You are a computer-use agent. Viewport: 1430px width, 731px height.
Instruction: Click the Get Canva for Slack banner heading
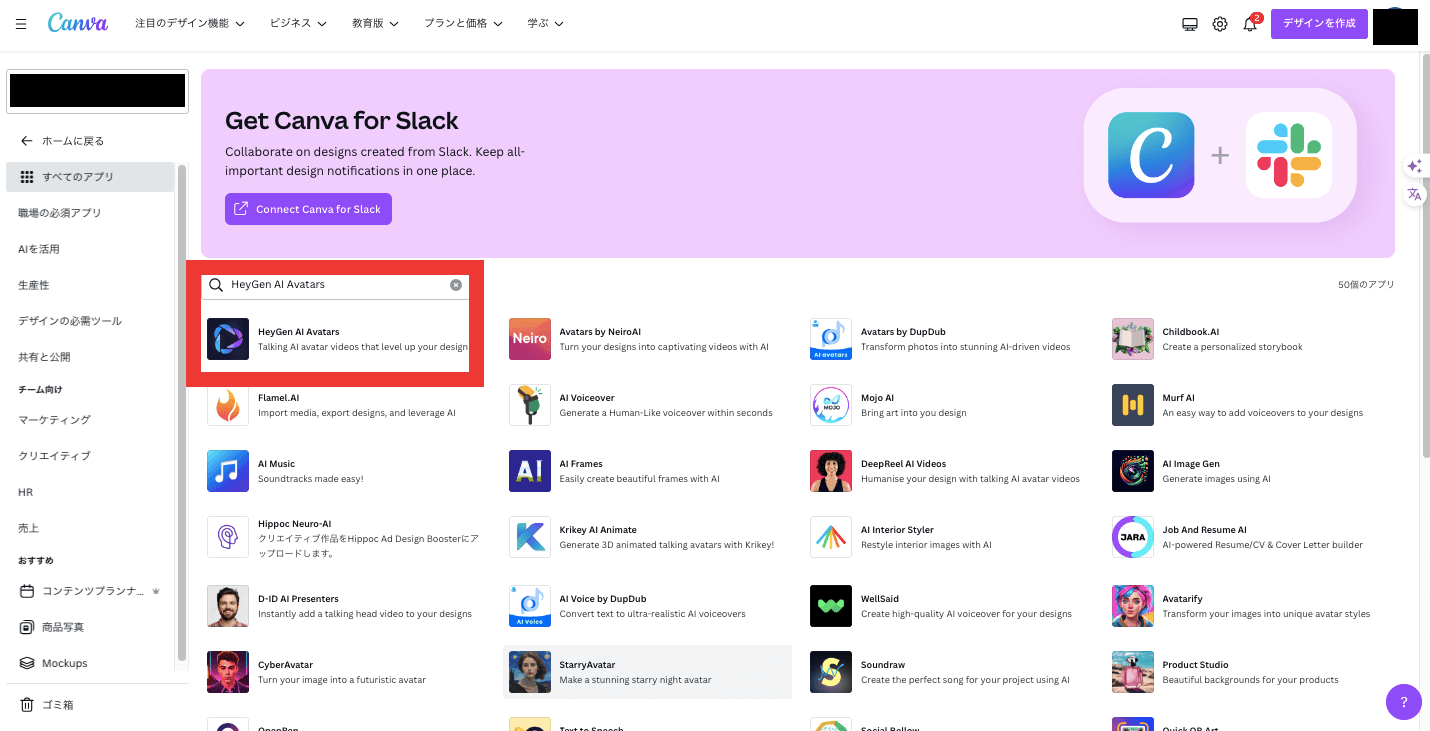click(342, 121)
